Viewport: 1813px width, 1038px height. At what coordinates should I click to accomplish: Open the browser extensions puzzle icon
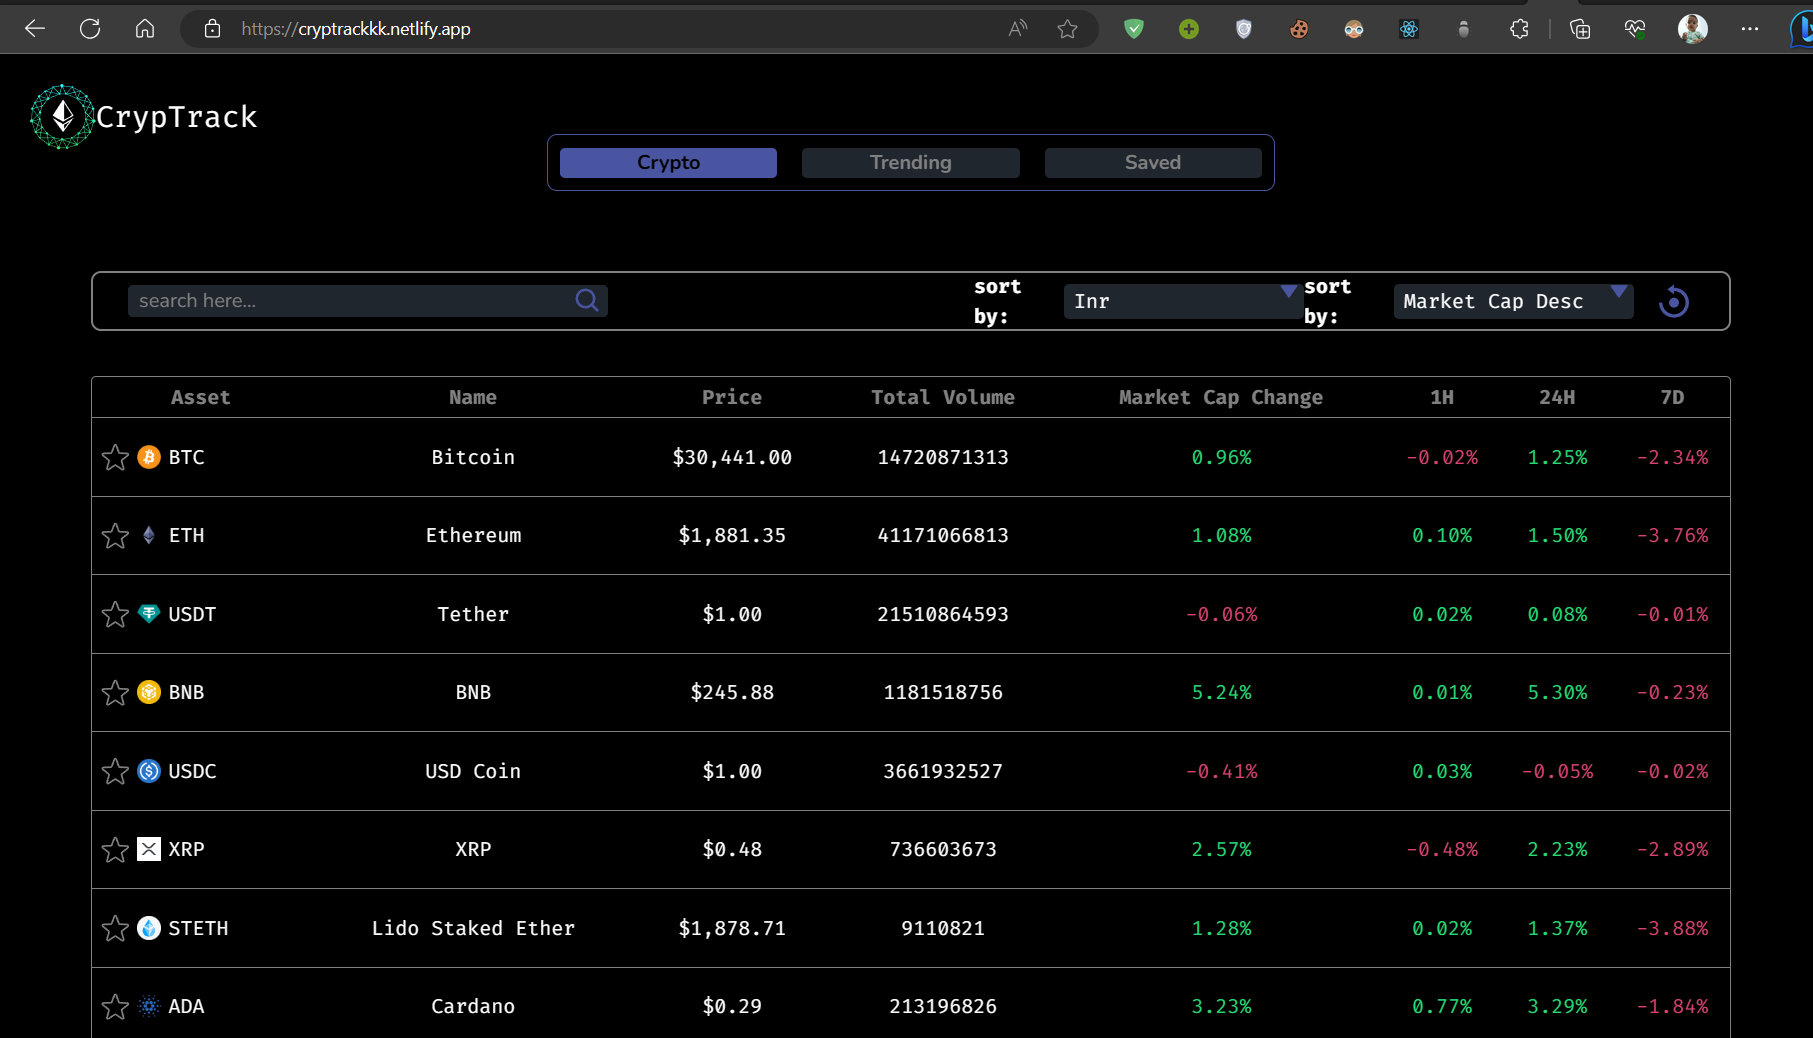1519,29
